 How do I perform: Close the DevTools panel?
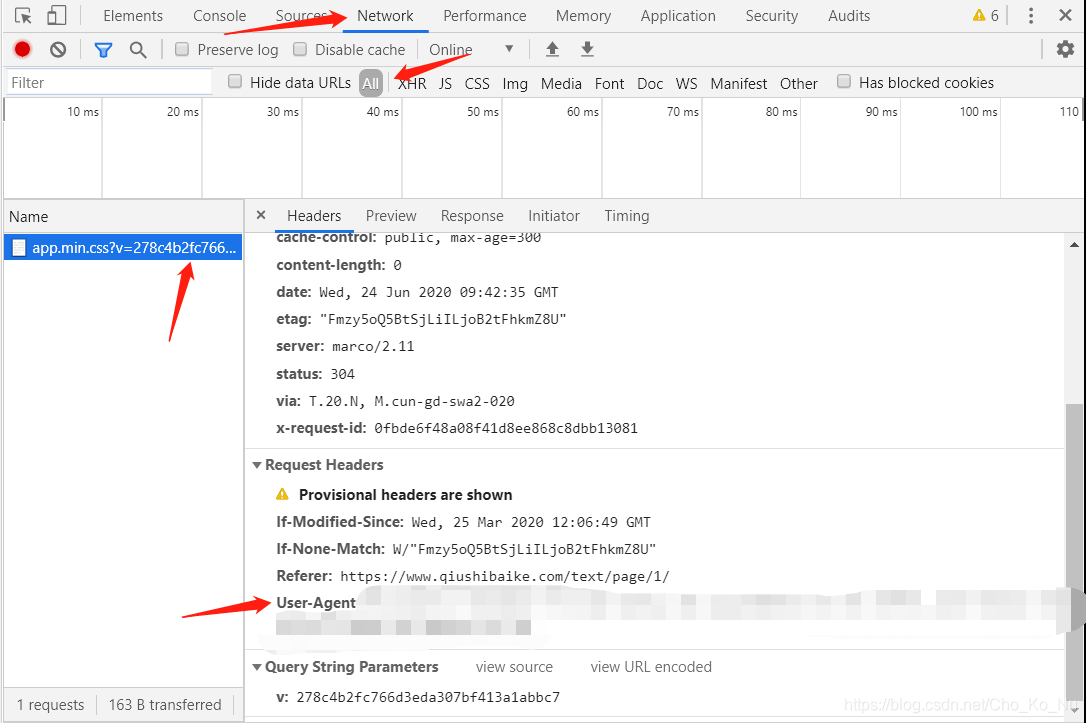(1065, 15)
